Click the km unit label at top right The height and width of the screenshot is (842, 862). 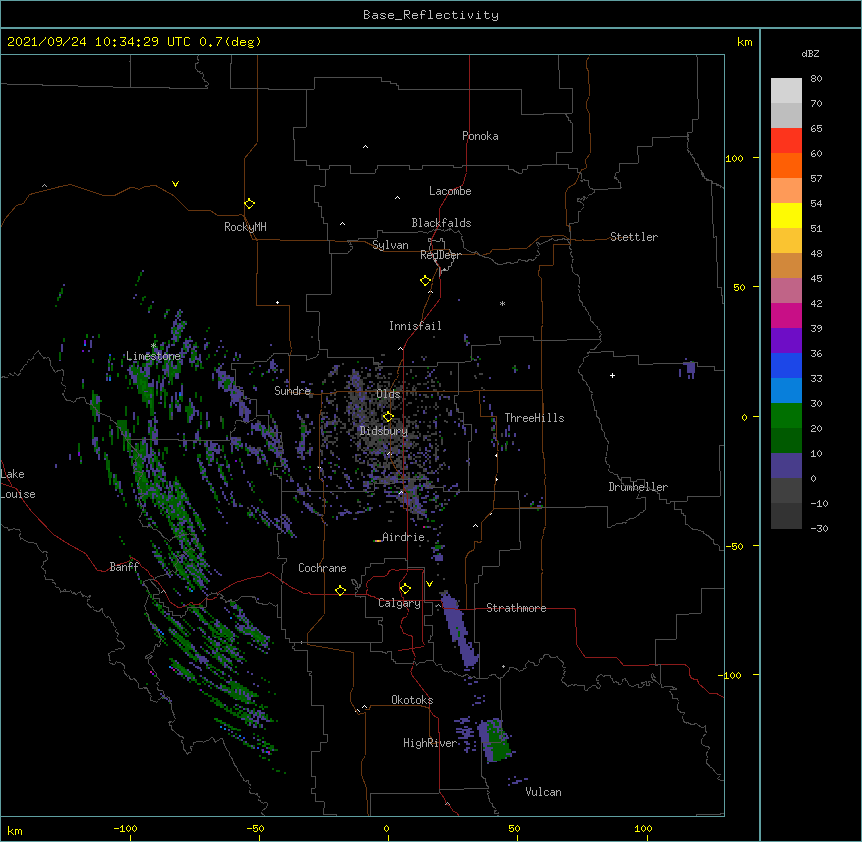point(744,42)
